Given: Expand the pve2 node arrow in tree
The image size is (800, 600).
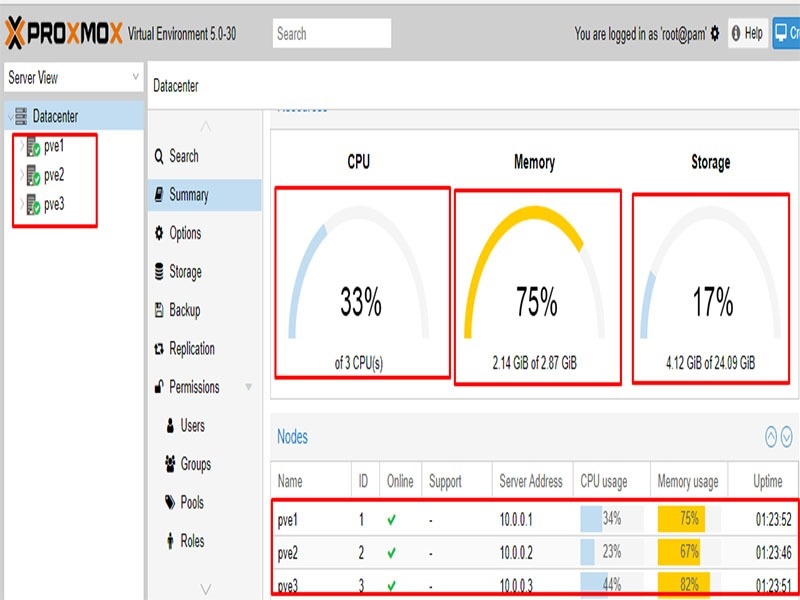Looking at the screenshot, I should coord(22,176).
